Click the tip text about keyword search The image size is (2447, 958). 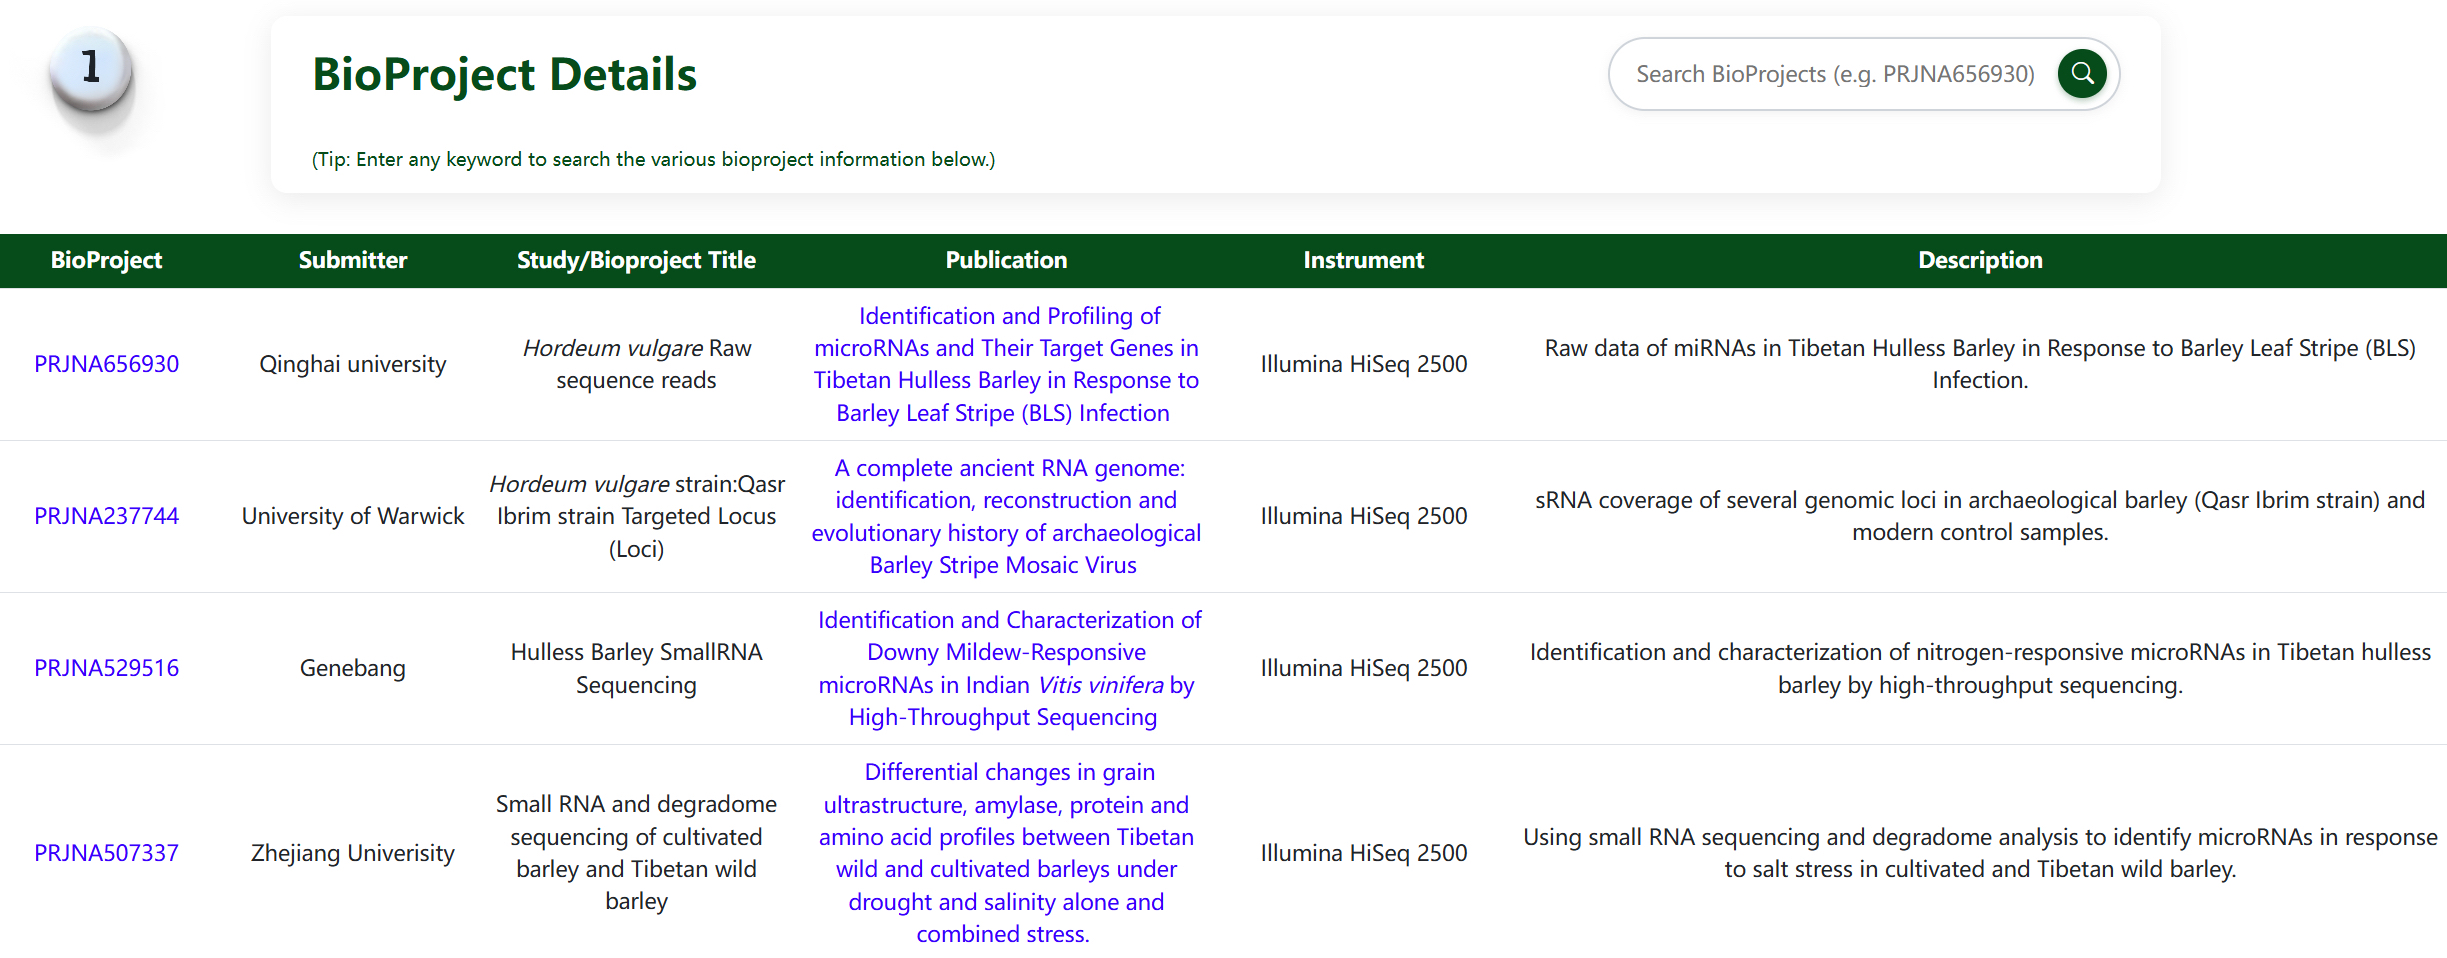pyautogui.click(x=653, y=159)
